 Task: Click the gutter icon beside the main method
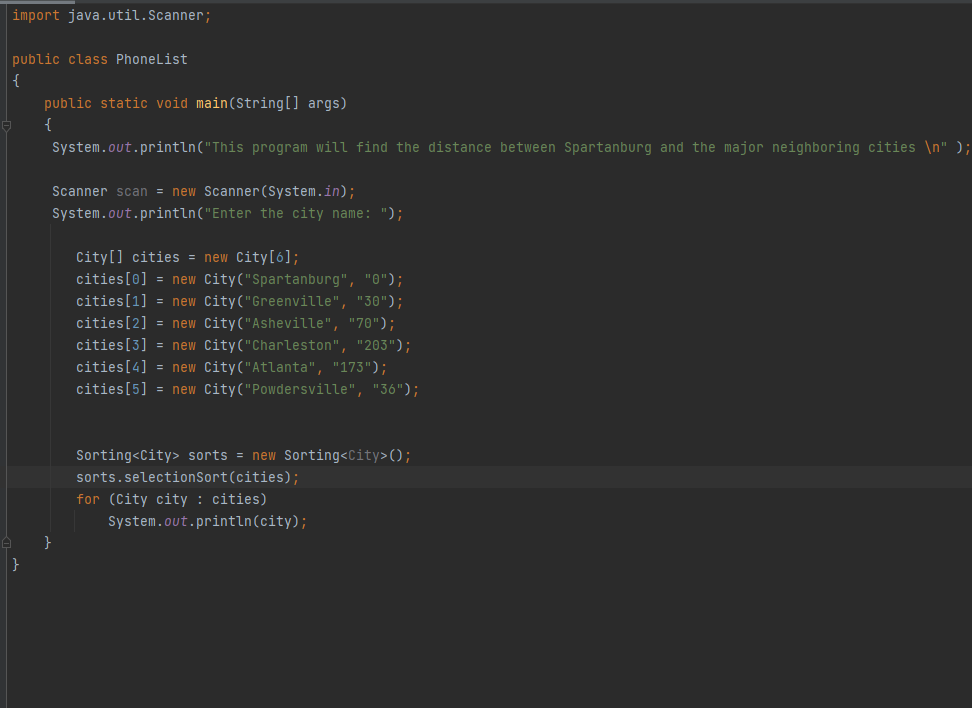tap(6, 125)
